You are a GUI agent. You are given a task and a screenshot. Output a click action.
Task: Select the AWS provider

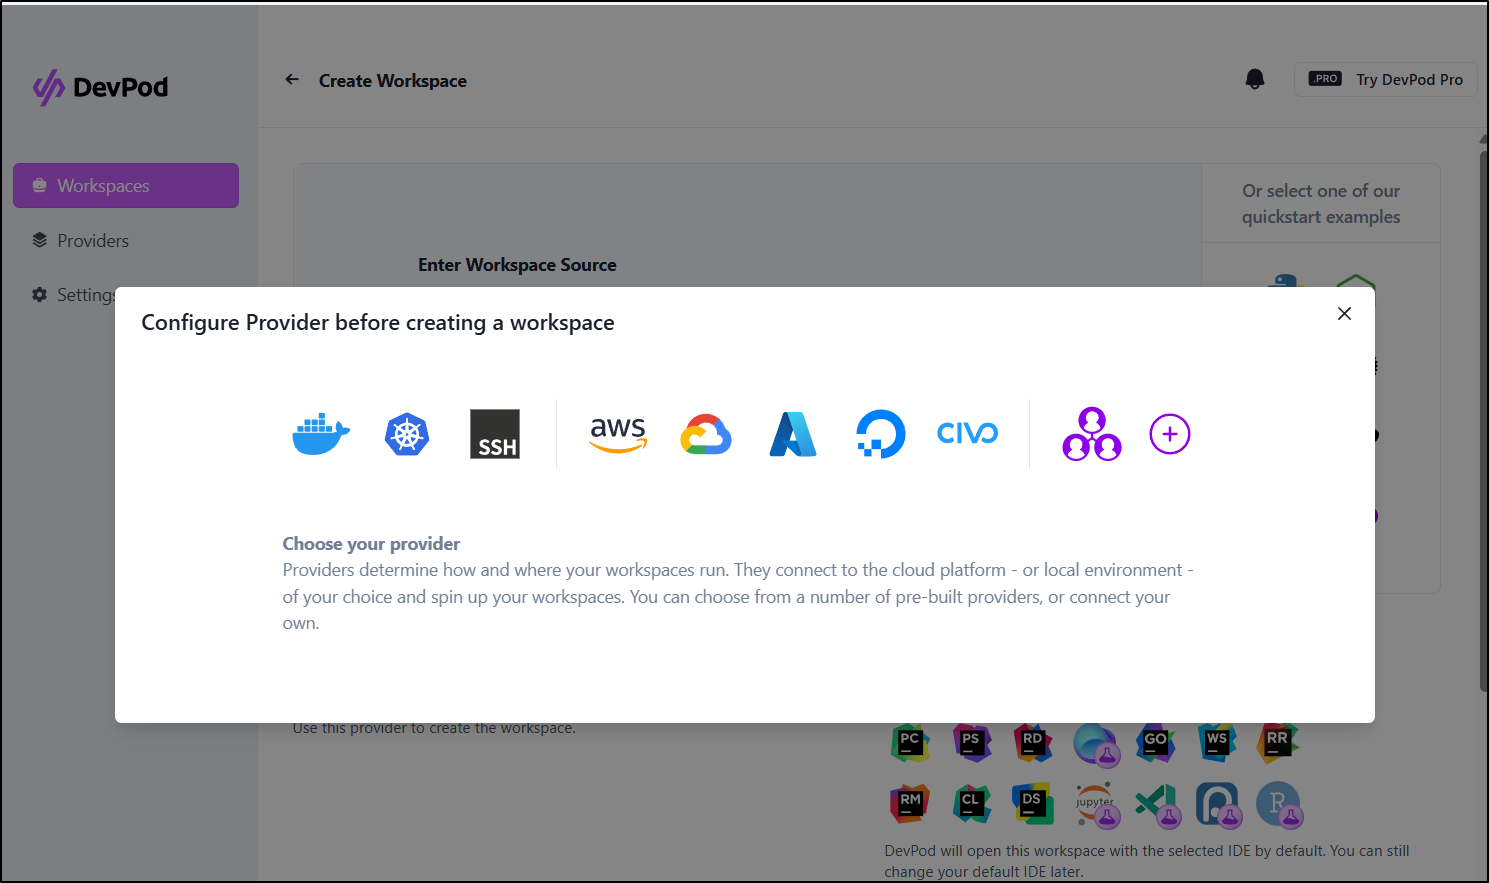click(x=618, y=434)
